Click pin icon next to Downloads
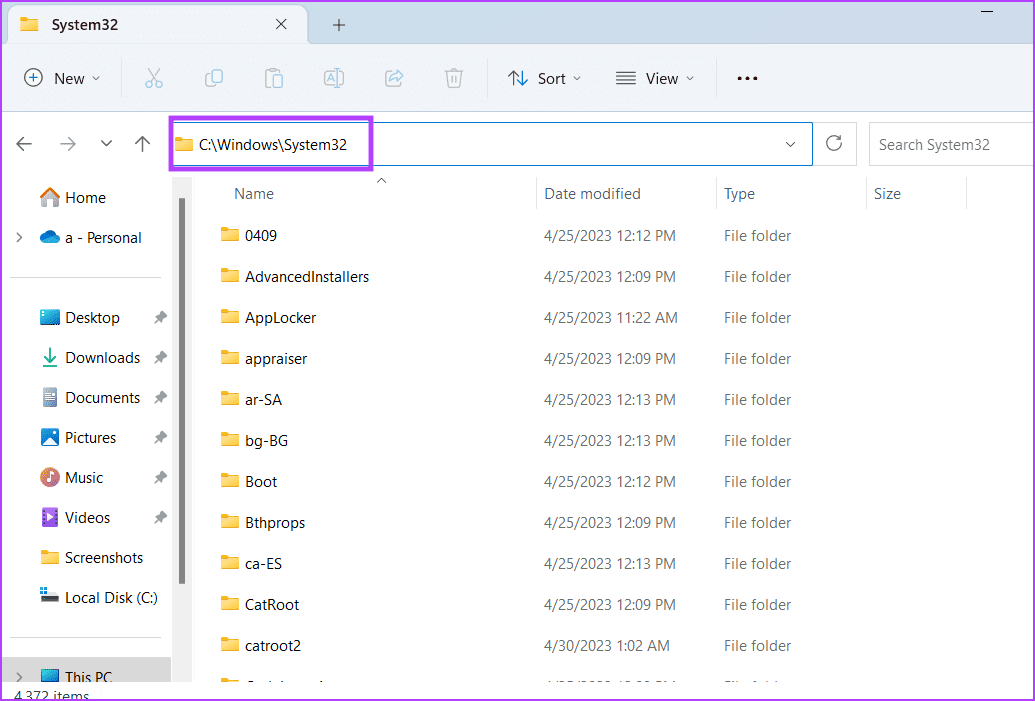Image resolution: width=1035 pixels, height=701 pixels. point(160,358)
